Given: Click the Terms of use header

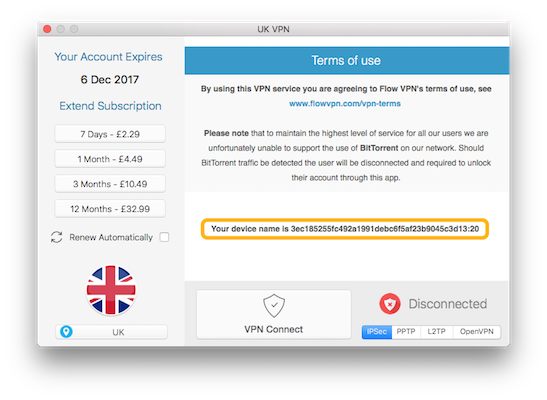Looking at the screenshot, I should click(x=347, y=61).
